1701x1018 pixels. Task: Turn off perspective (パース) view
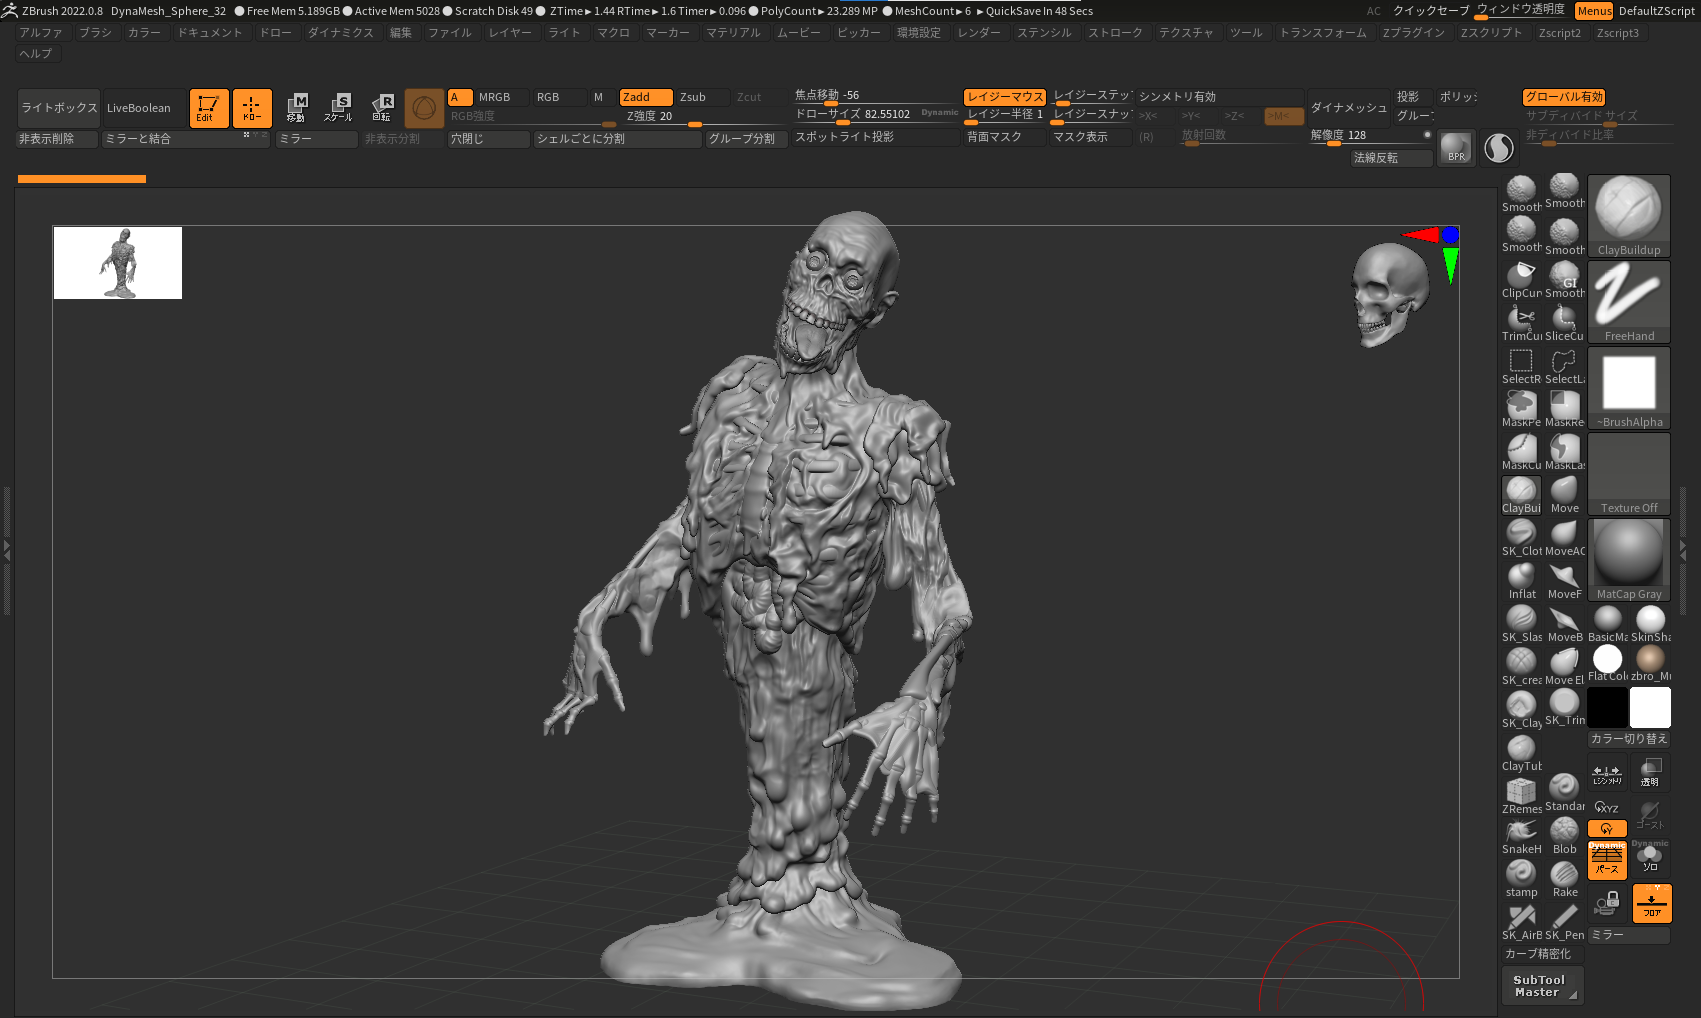(1607, 861)
